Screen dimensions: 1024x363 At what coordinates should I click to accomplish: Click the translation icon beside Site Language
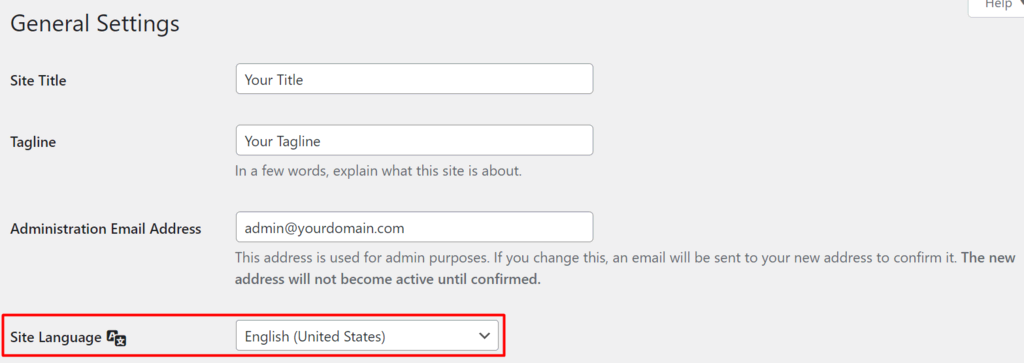click(116, 338)
